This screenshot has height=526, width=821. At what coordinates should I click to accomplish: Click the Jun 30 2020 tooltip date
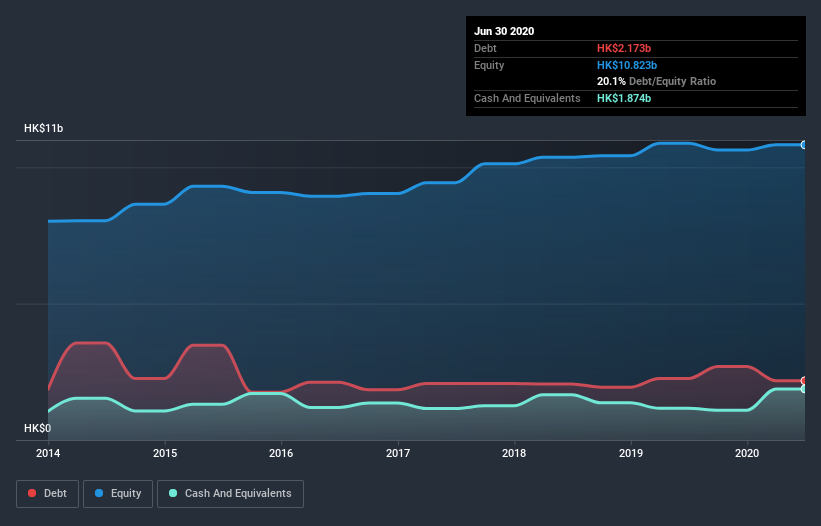point(504,31)
